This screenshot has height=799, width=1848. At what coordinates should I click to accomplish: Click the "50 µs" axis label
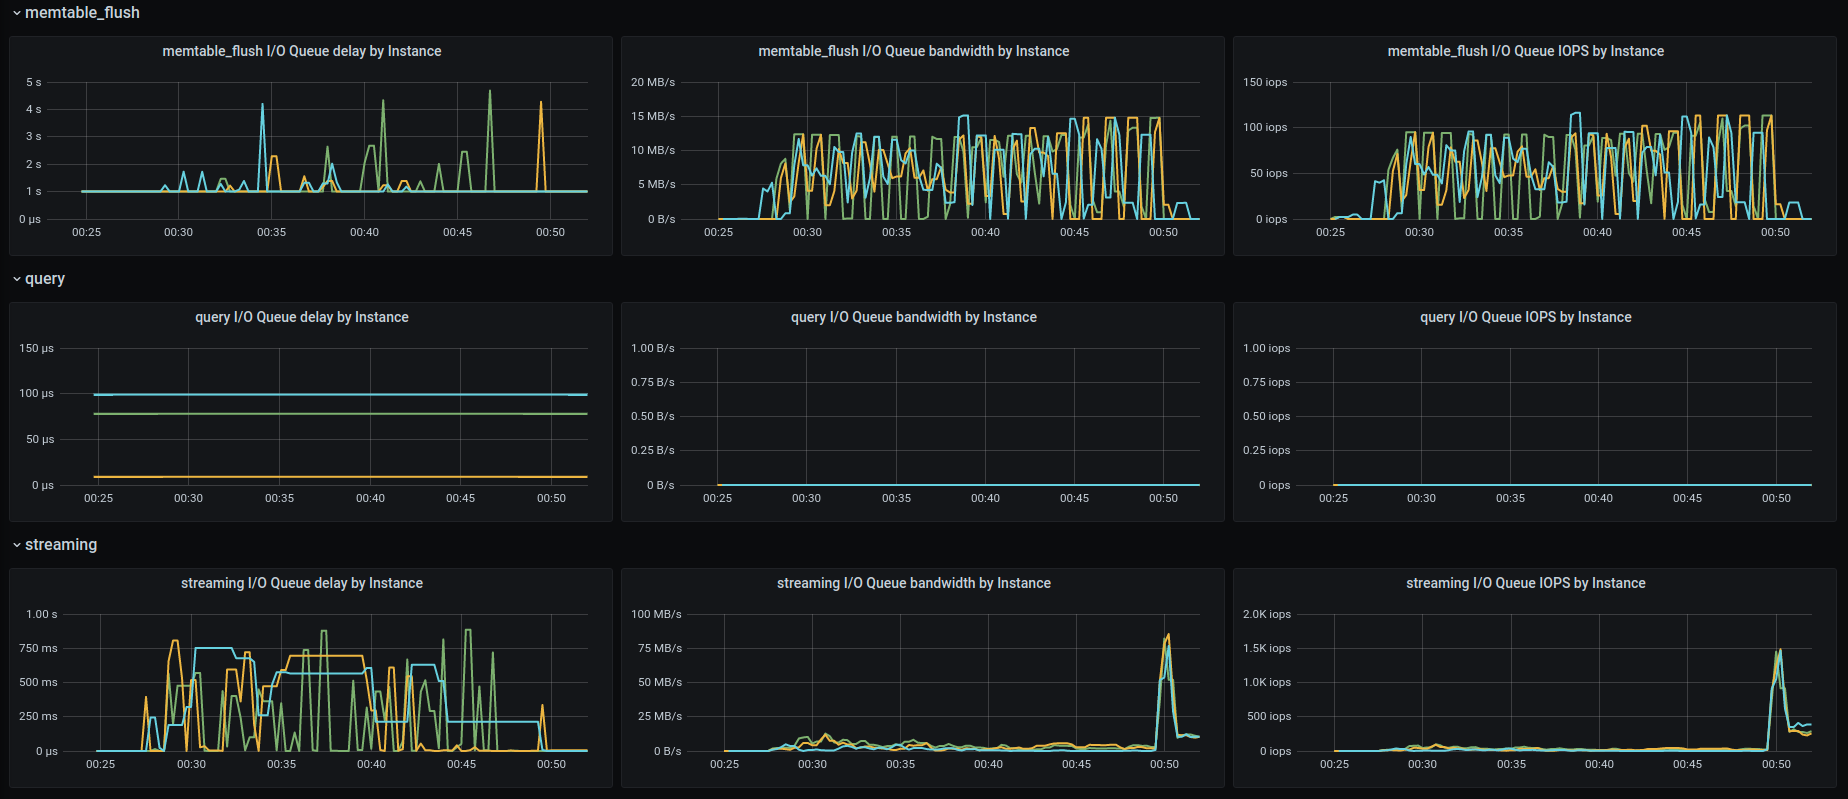click(40, 439)
